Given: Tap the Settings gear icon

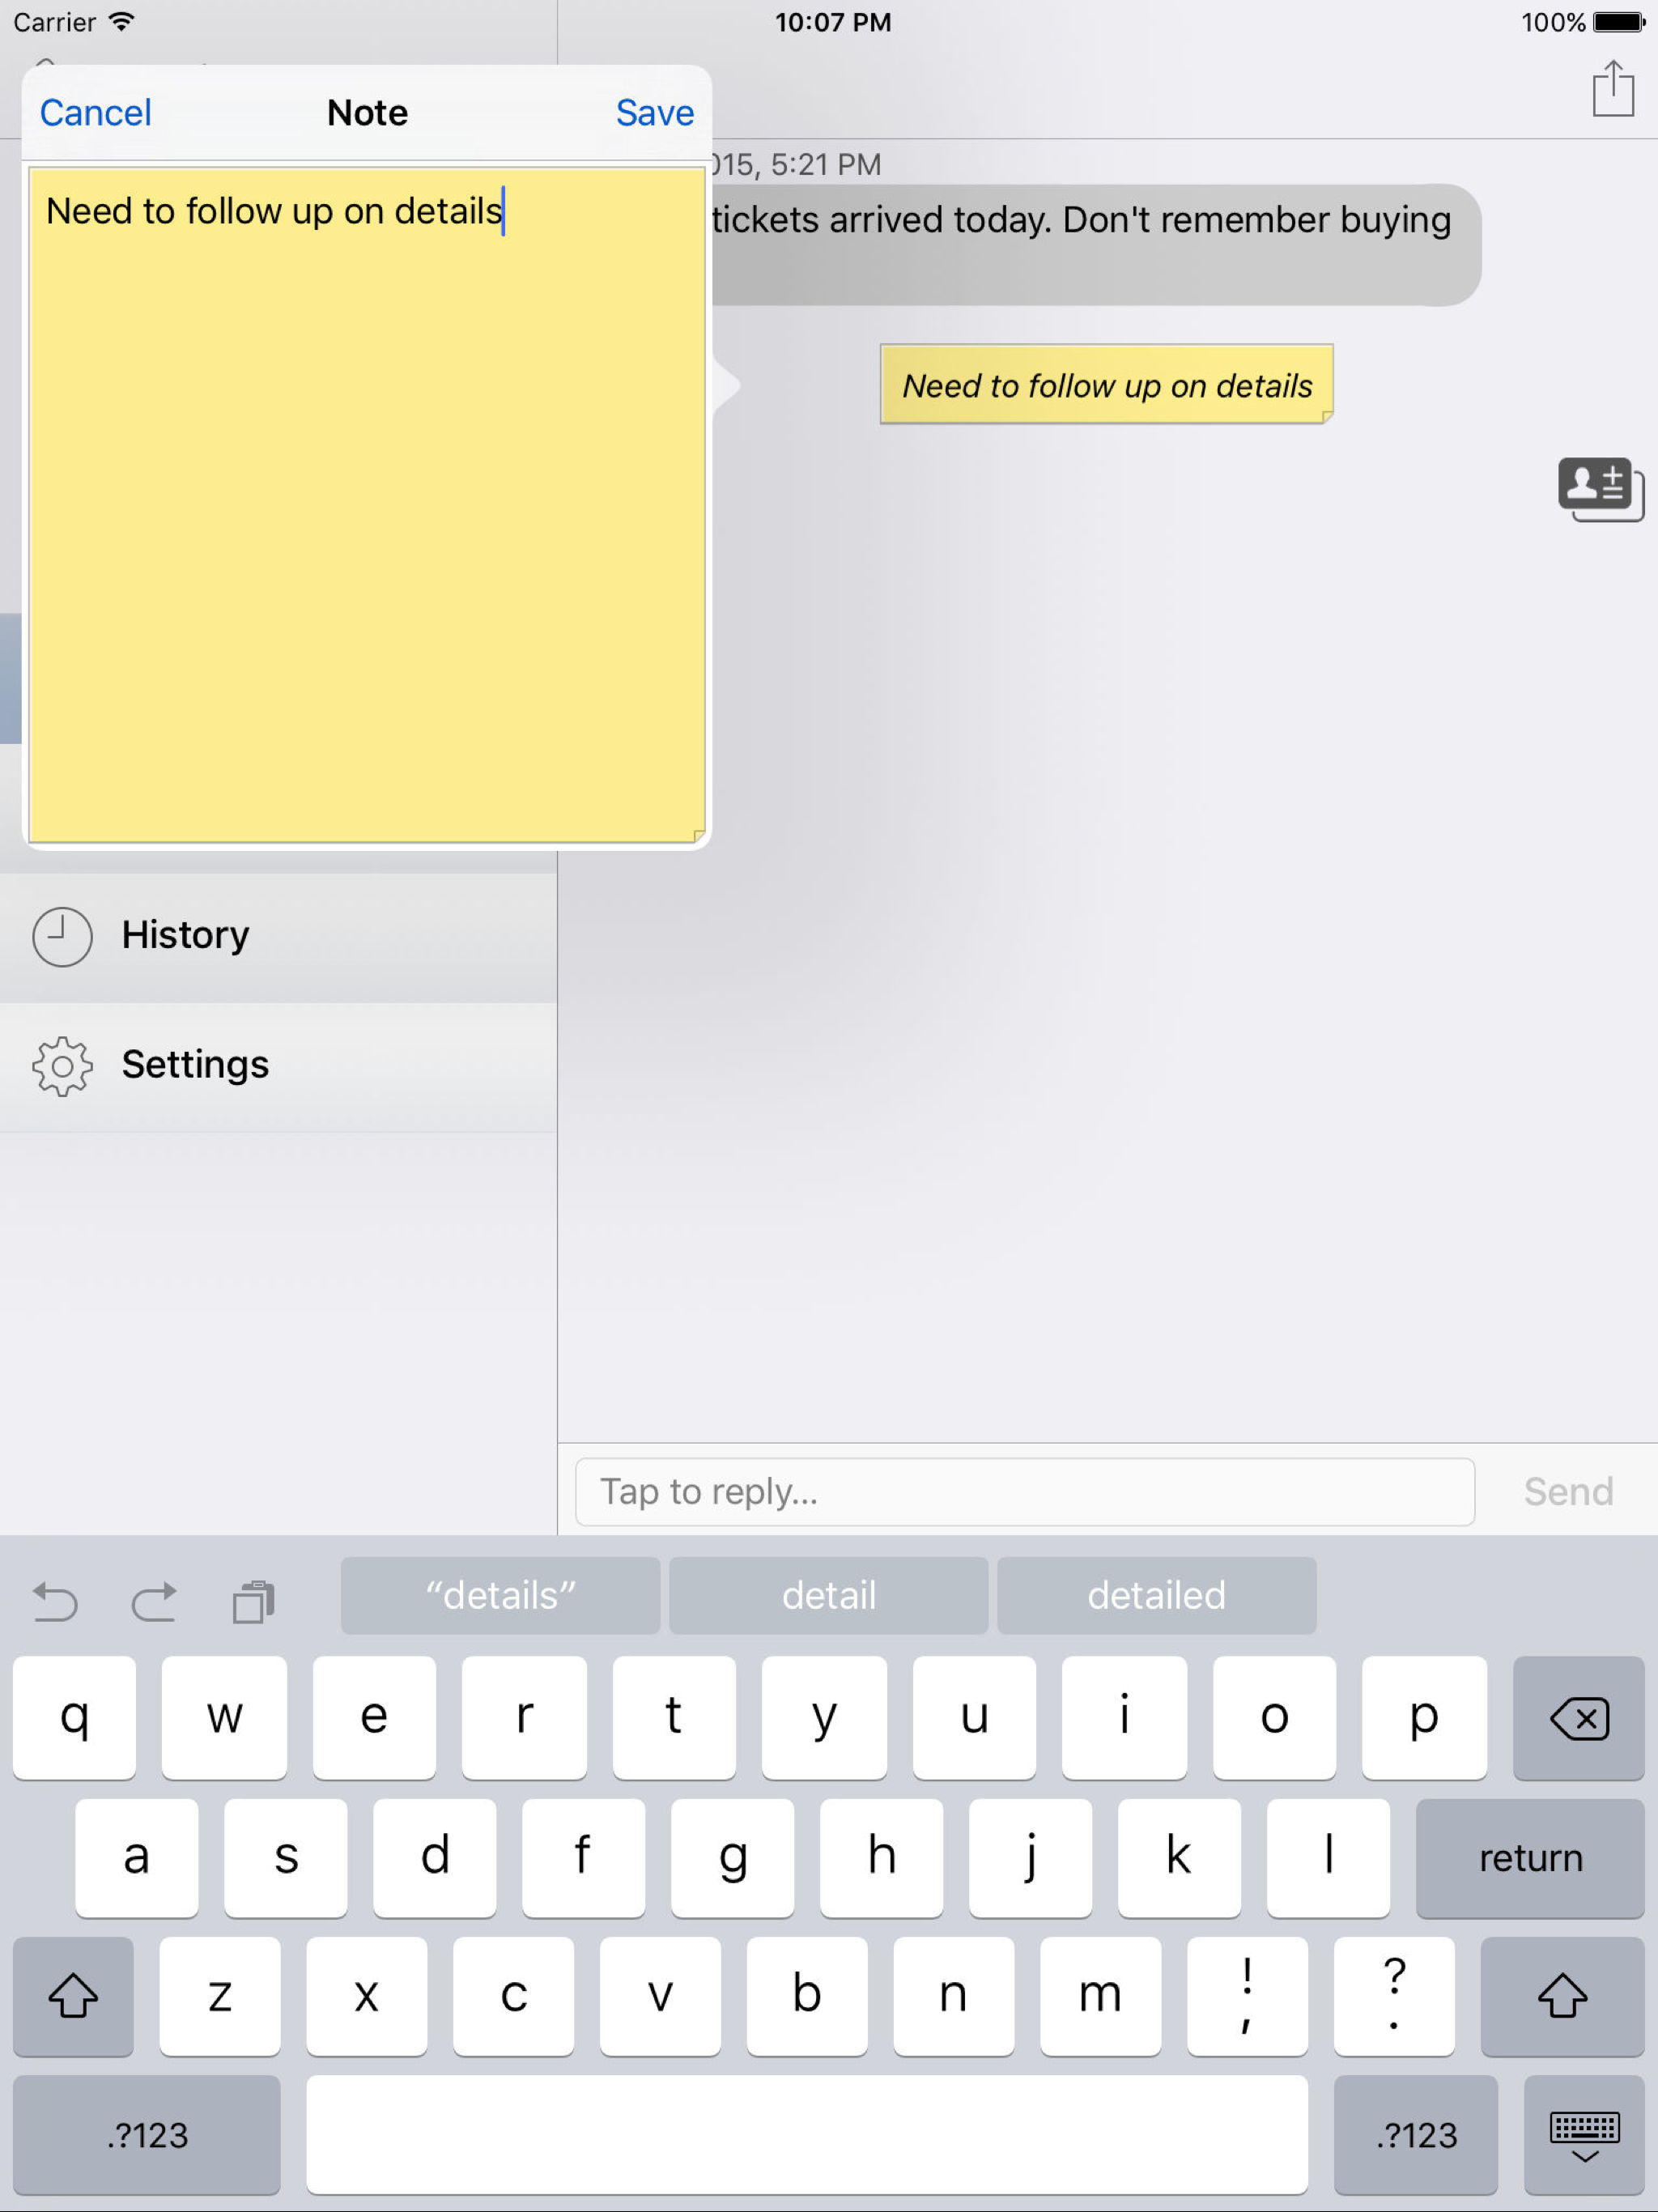Looking at the screenshot, I should tap(62, 1066).
